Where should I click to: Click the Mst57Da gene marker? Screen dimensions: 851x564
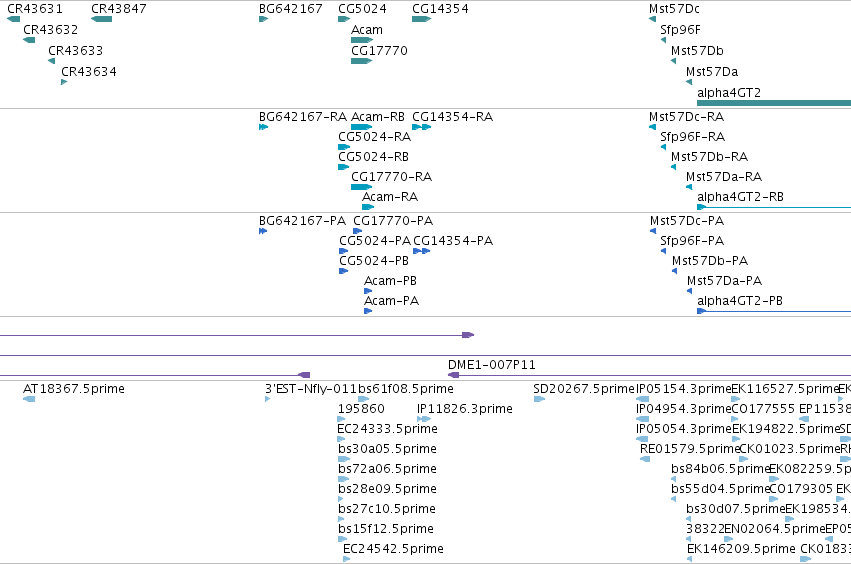pos(689,82)
